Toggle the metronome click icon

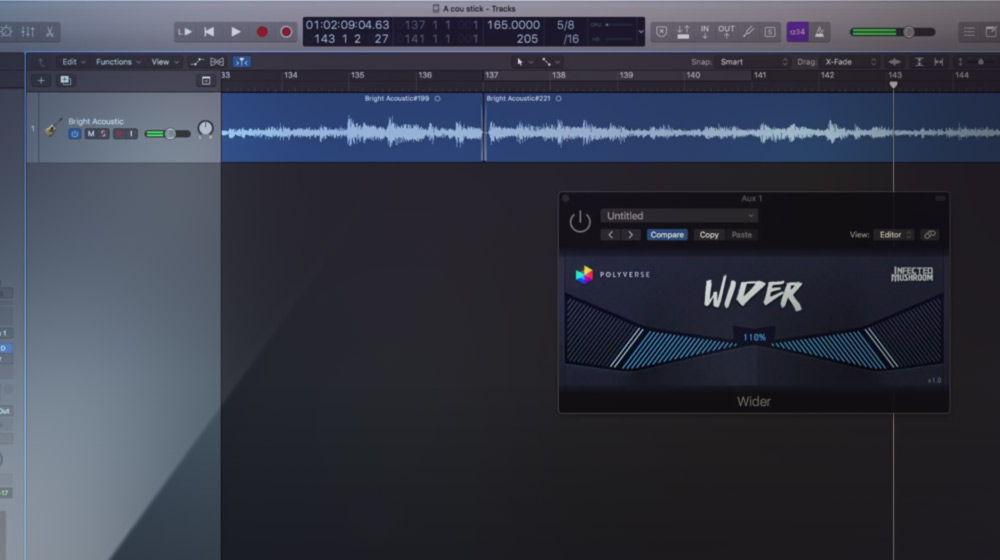click(x=819, y=32)
